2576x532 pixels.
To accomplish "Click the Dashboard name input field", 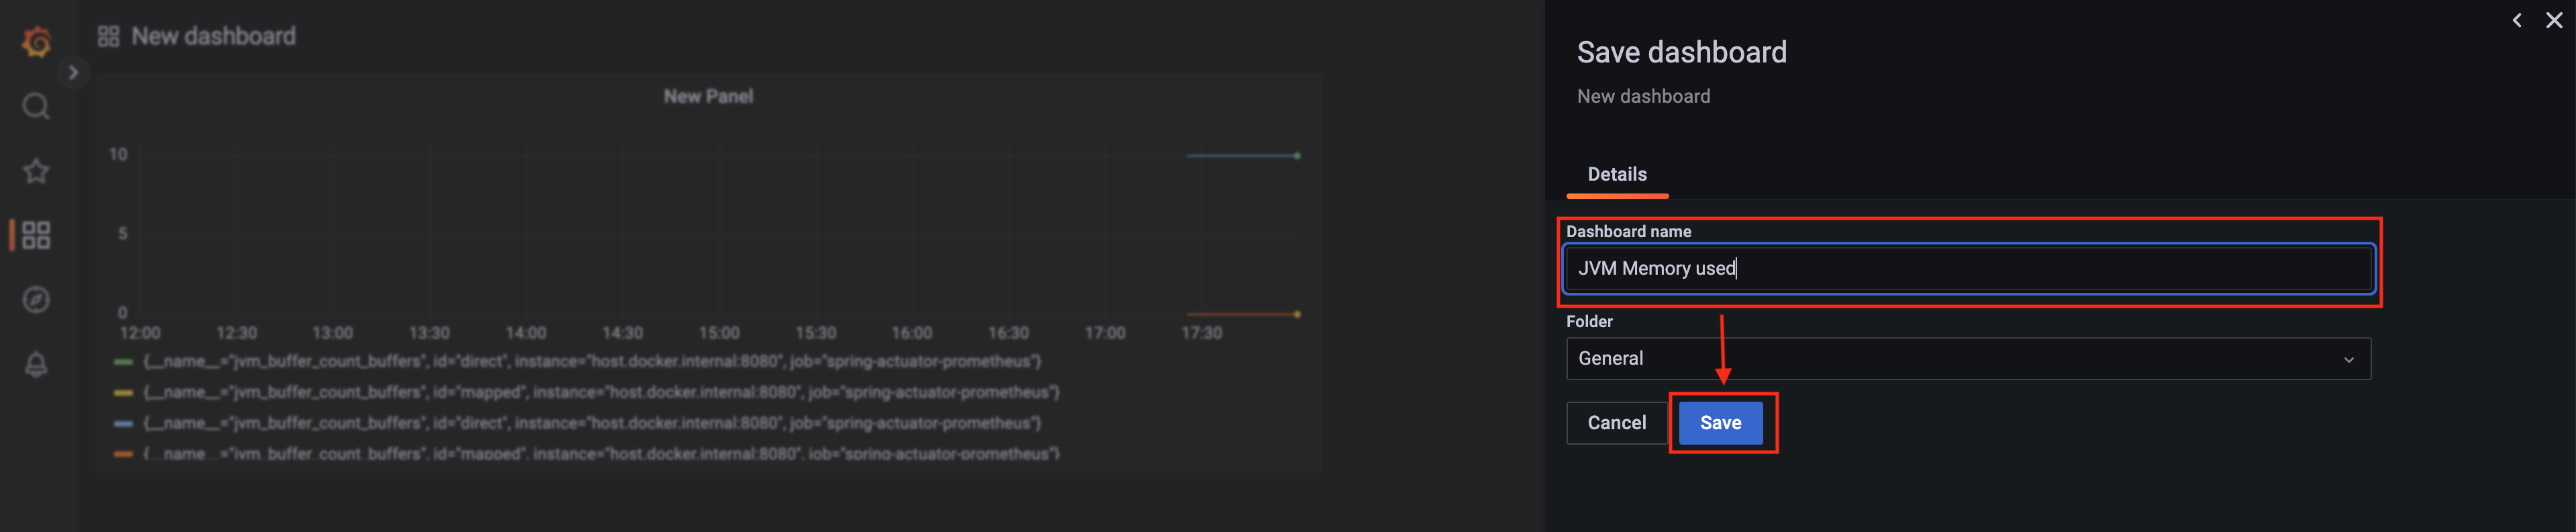I will click(1968, 268).
